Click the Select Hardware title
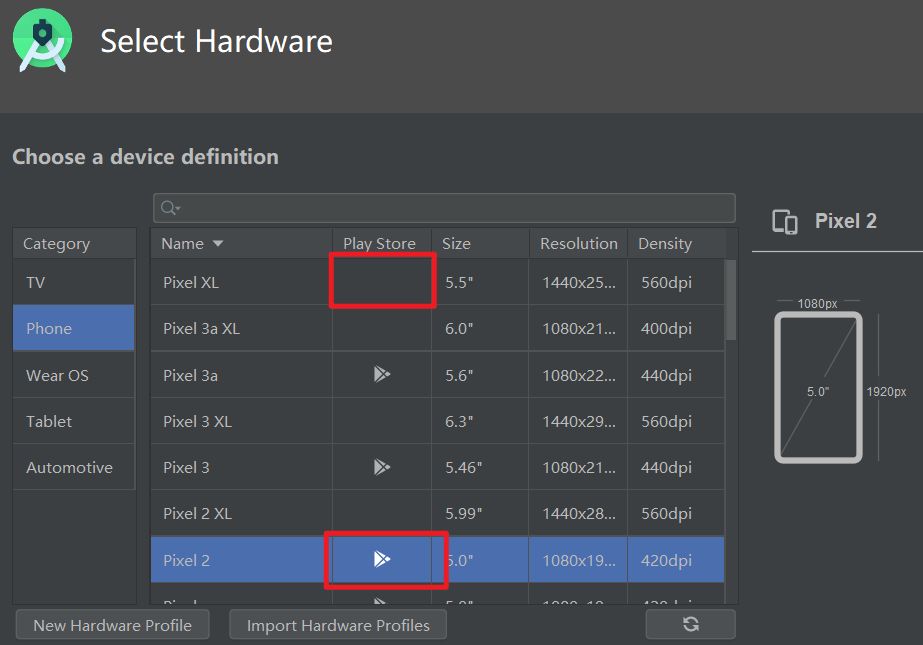923x645 pixels. click(x=216, y=41)
